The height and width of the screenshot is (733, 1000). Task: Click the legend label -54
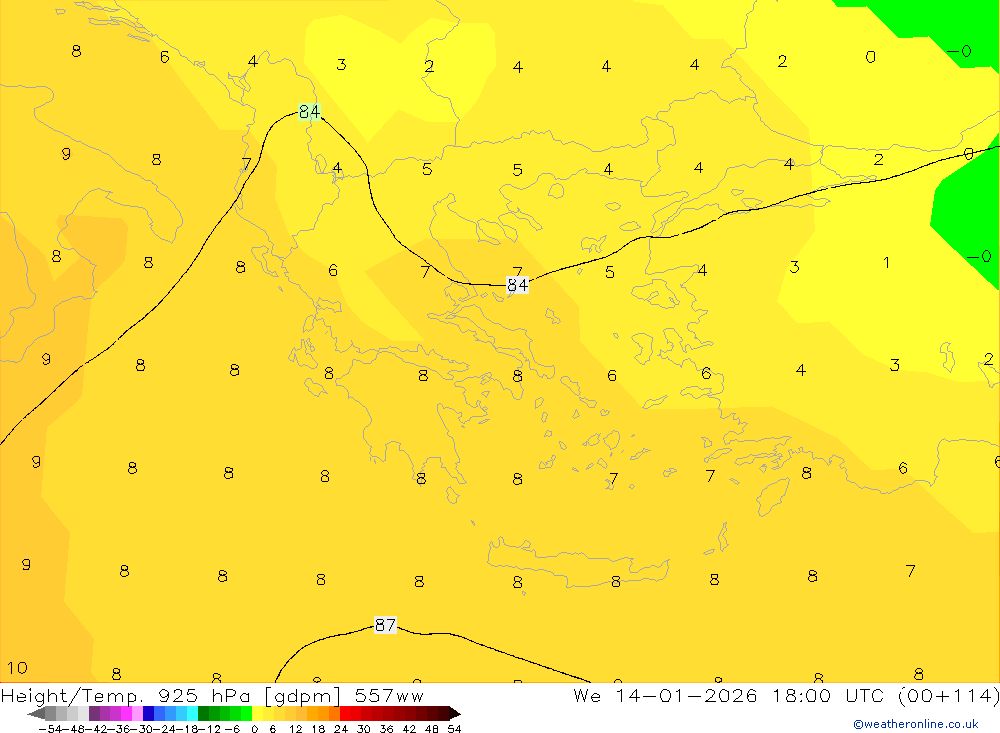click(x=51, y=729)
